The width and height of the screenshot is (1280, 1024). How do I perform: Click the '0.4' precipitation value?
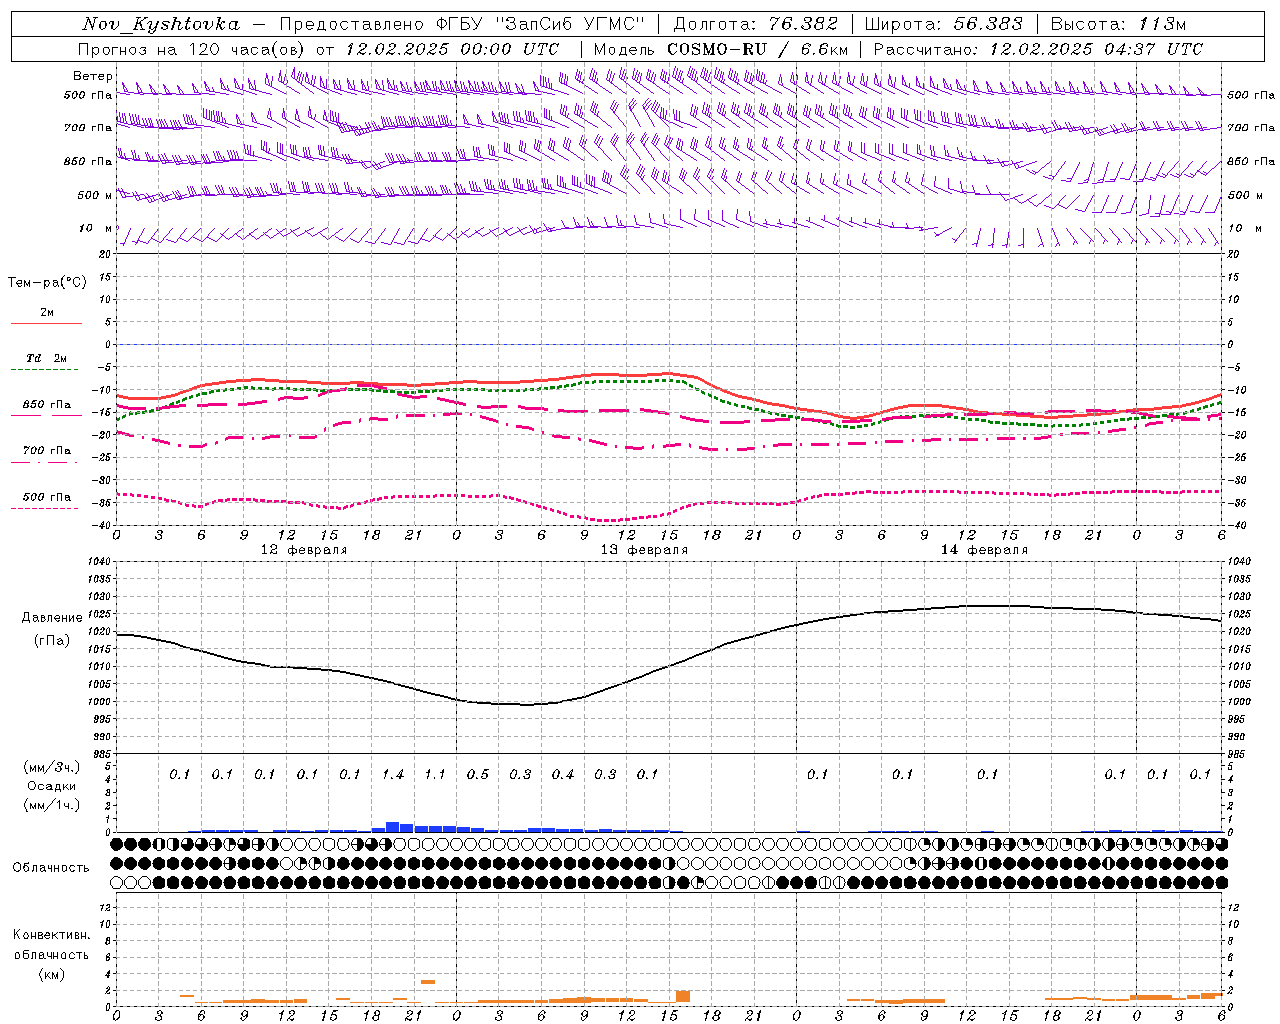[563, 775]
